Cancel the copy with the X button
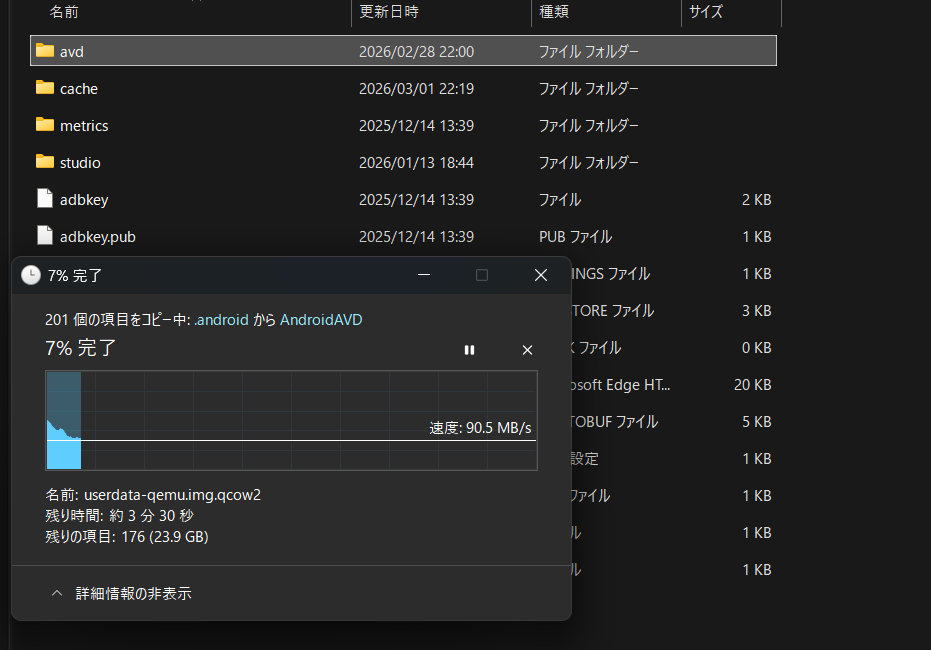 (527, 350)
